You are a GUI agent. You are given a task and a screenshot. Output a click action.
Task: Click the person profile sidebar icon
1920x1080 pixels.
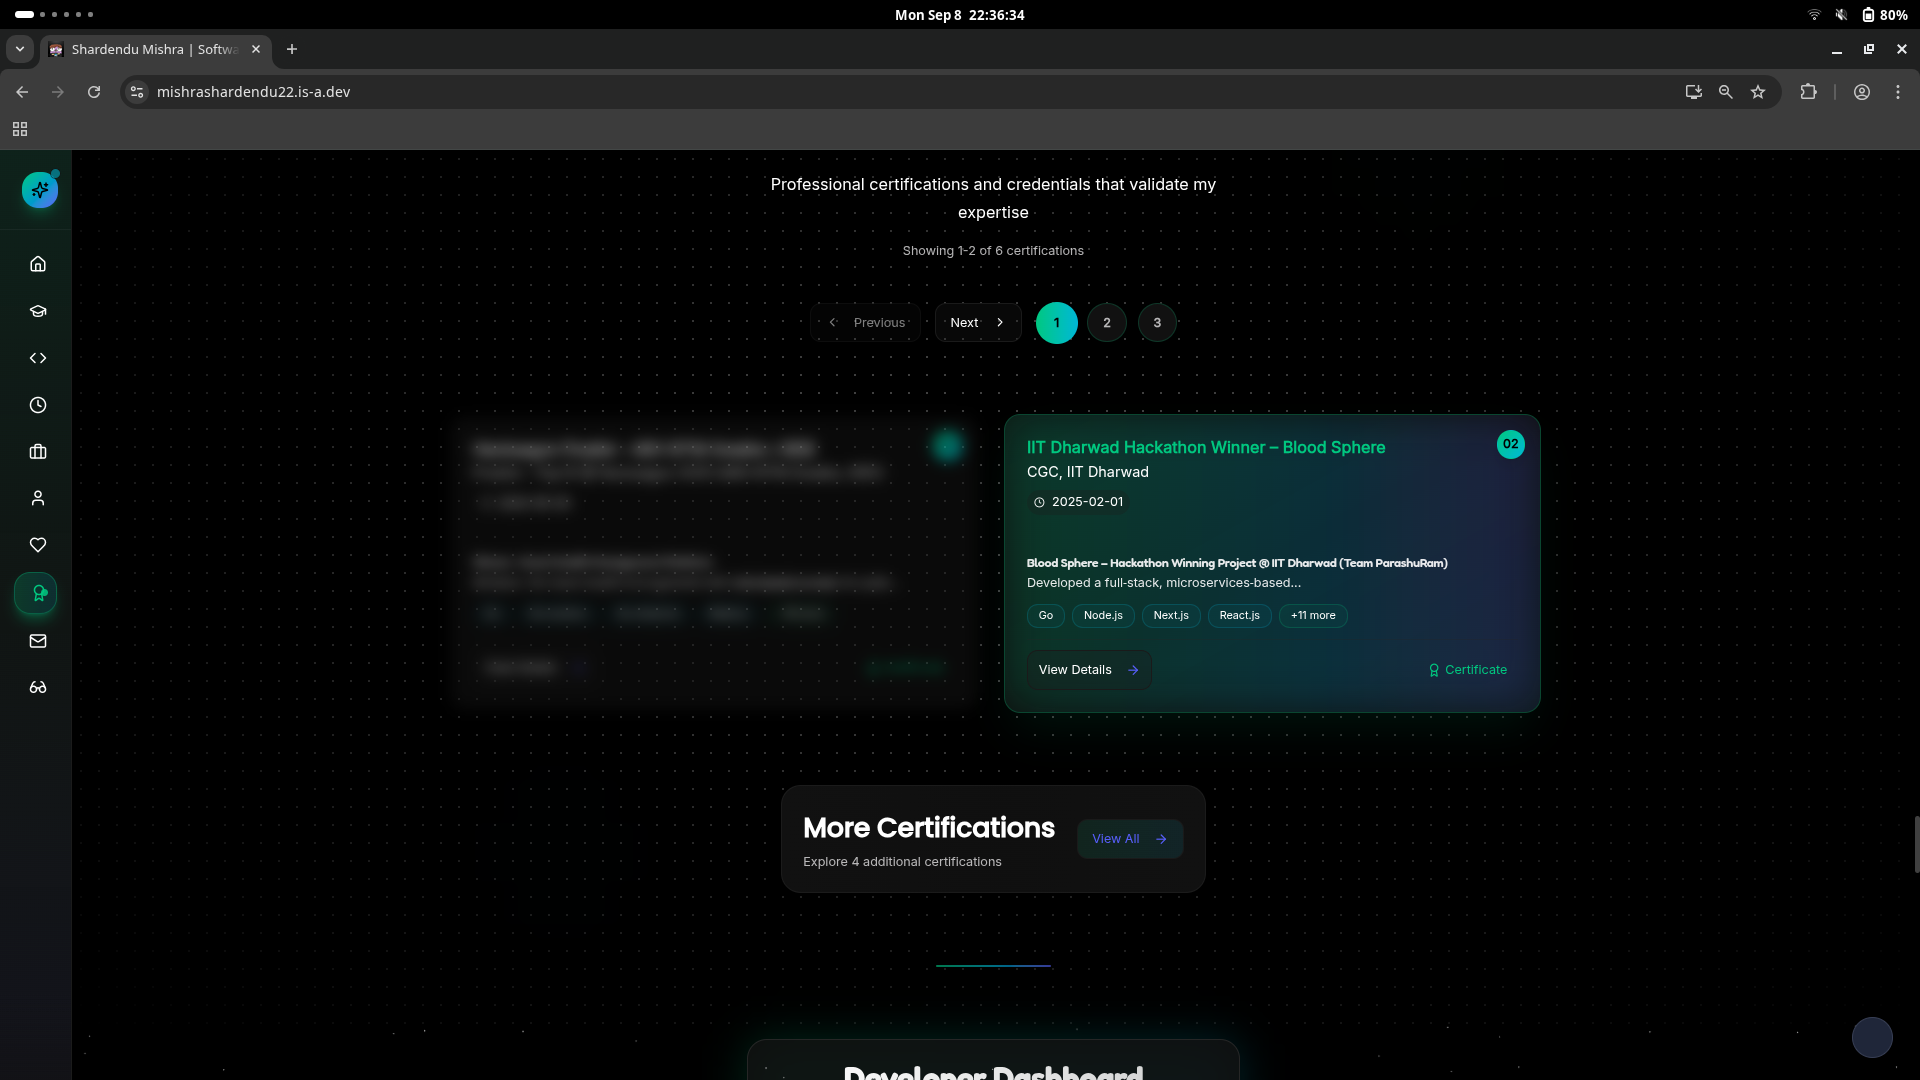(38, 498)
